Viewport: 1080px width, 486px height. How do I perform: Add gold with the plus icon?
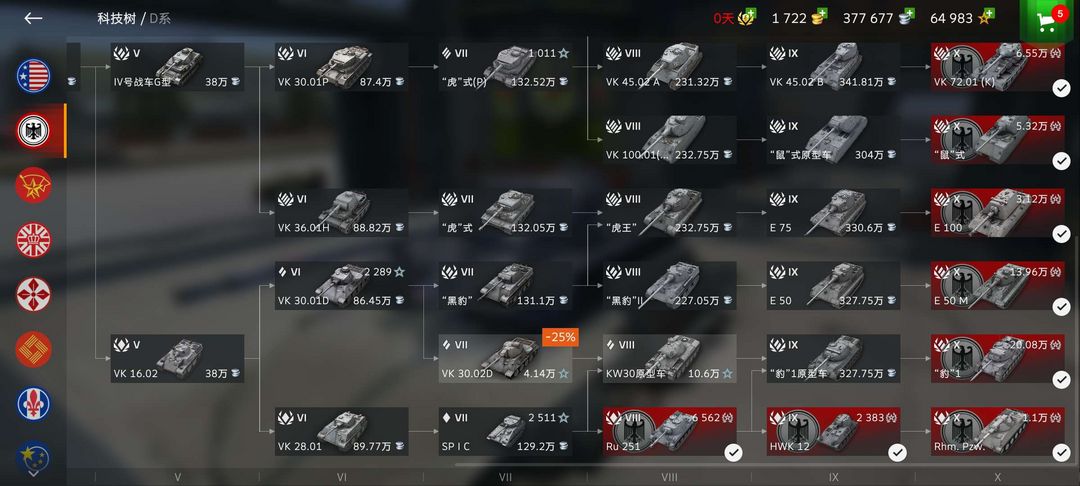click(822, 14)
